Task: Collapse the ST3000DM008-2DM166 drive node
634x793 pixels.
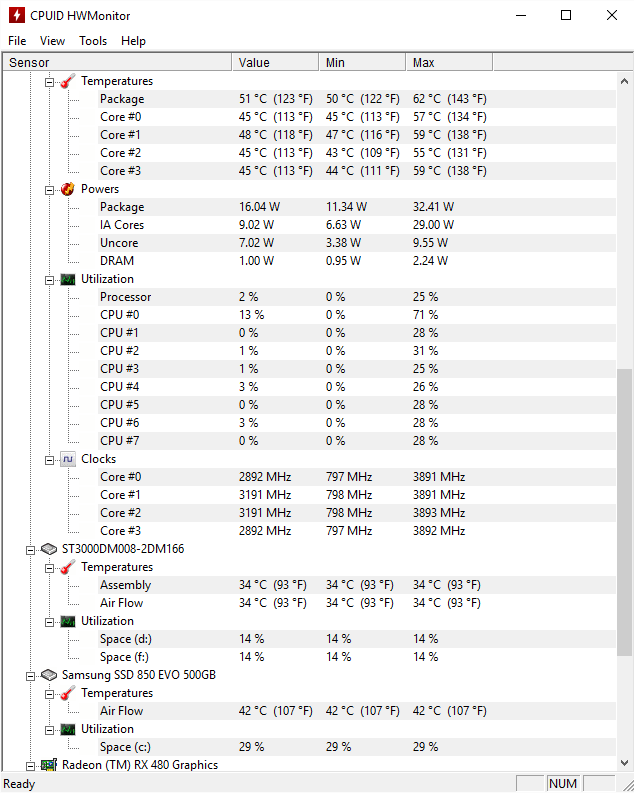Action: (30, 550)
